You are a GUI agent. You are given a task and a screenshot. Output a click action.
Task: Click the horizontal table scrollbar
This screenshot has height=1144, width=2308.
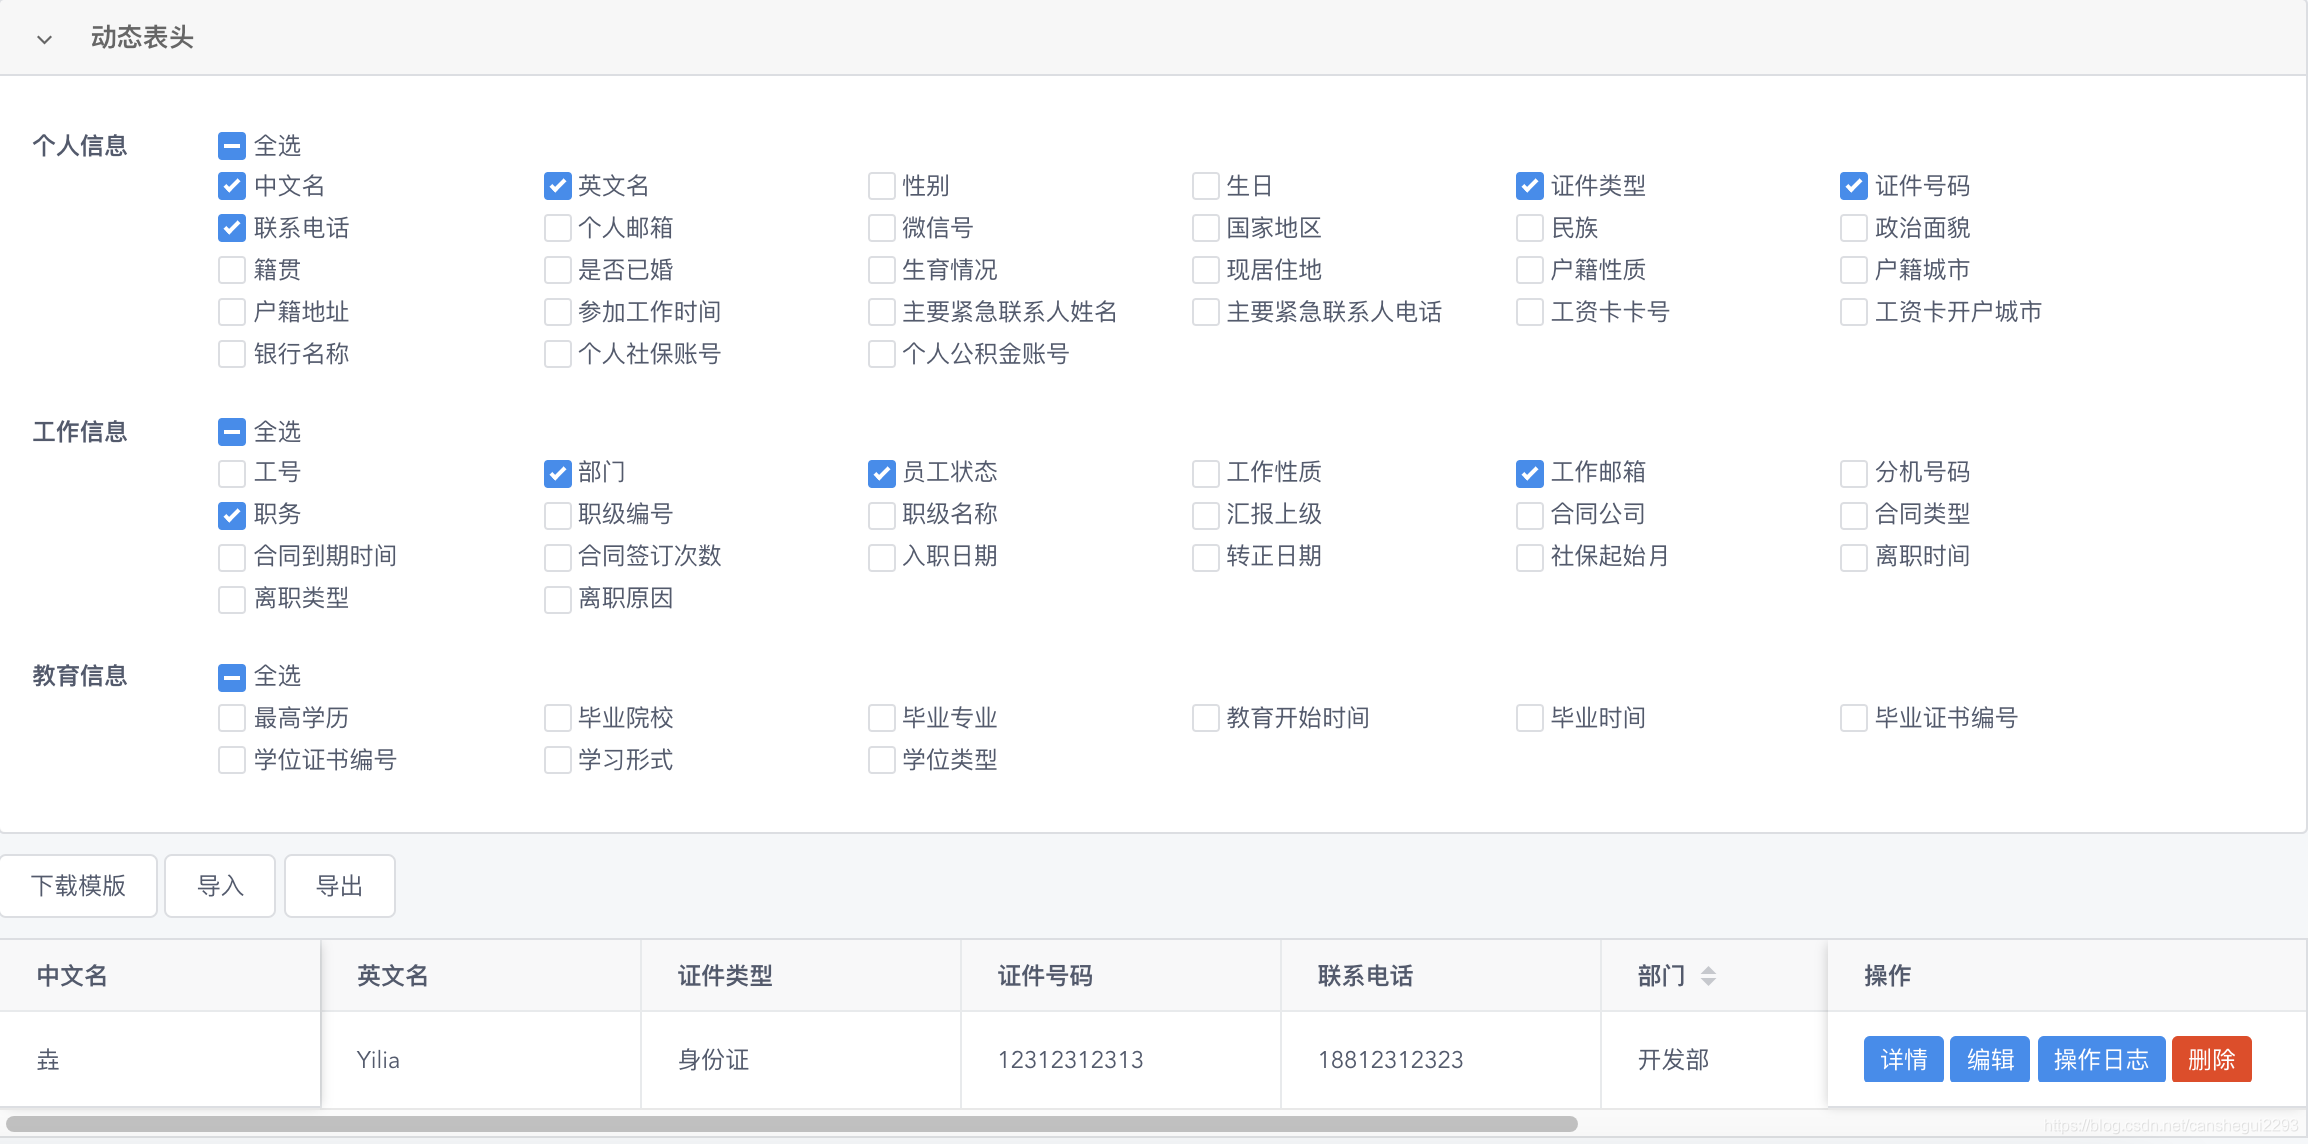[790, 1124]
